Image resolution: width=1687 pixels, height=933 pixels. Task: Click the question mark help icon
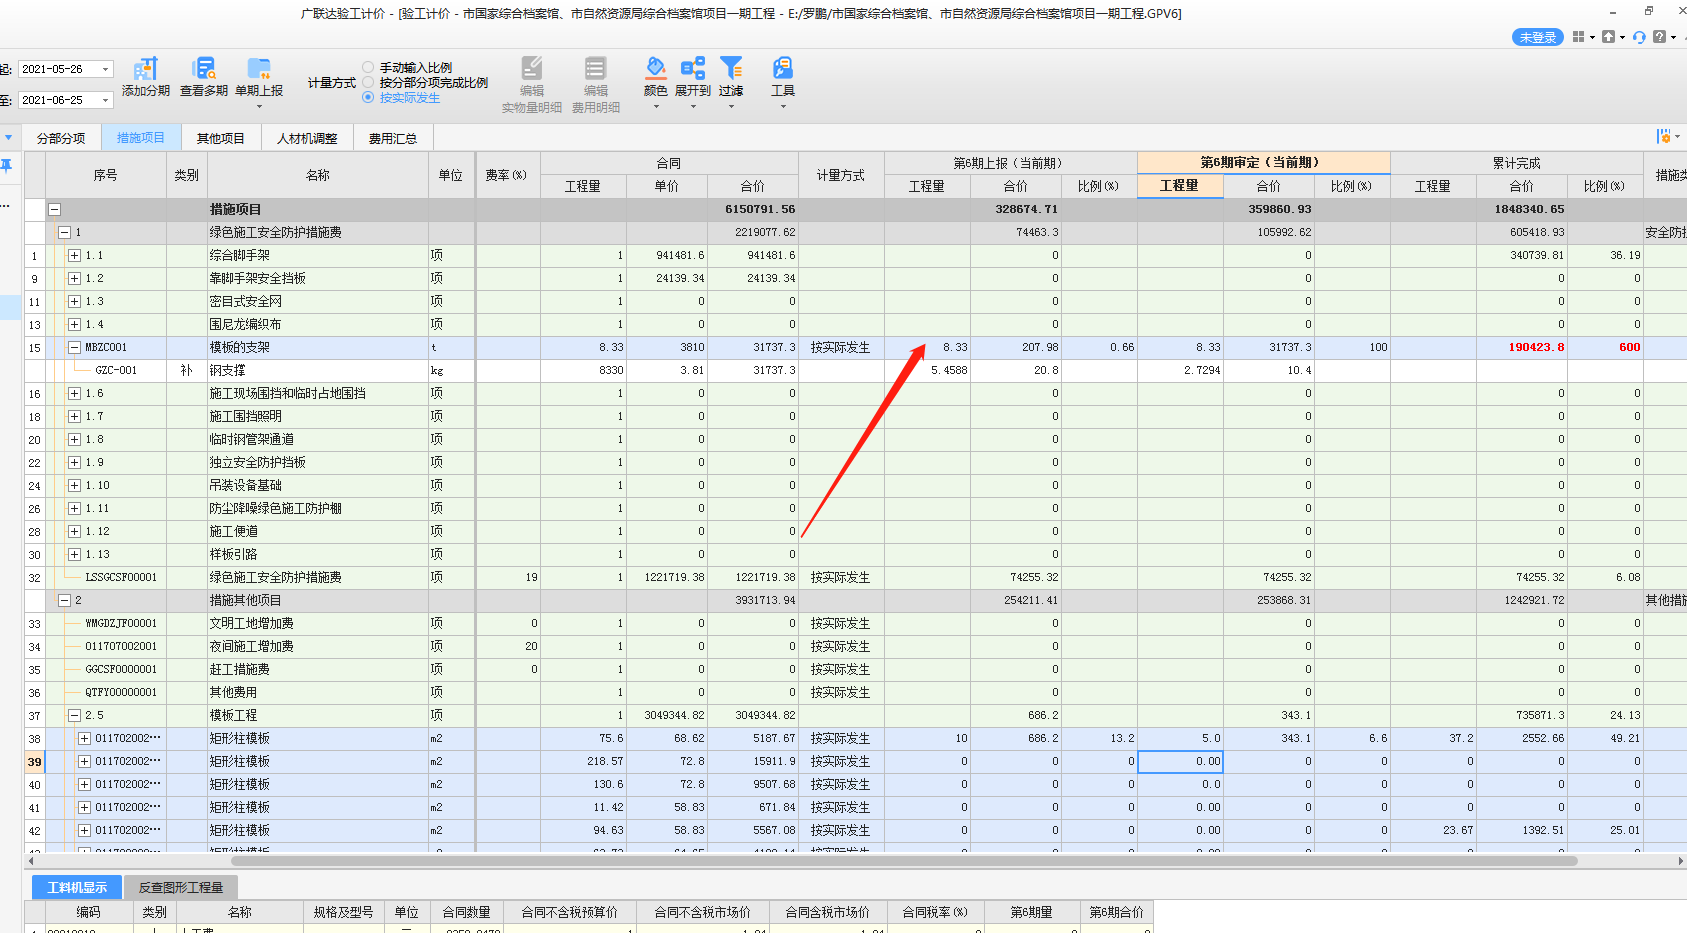1660,37
